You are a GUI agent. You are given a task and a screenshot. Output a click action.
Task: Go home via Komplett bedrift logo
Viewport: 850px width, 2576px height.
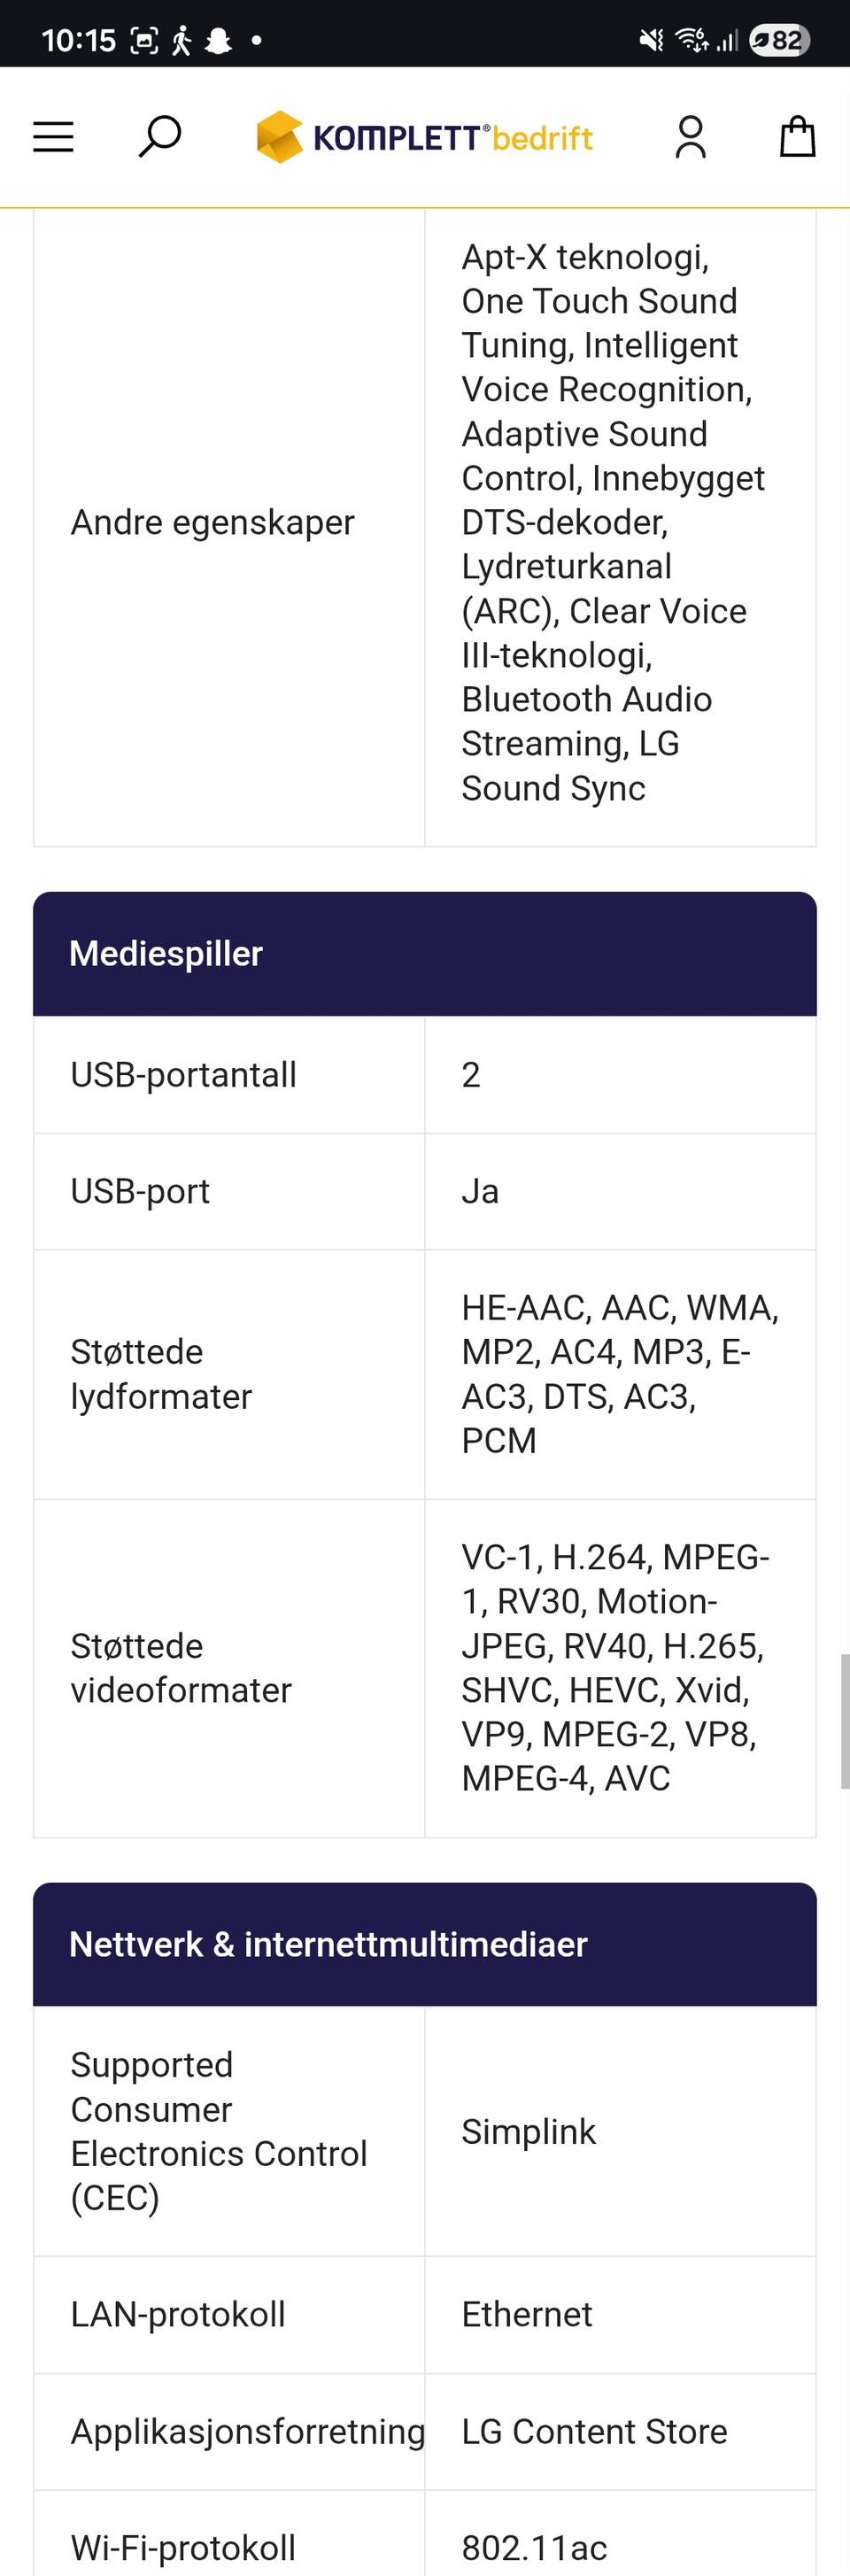pyautogui.click(x=425, y=137)
